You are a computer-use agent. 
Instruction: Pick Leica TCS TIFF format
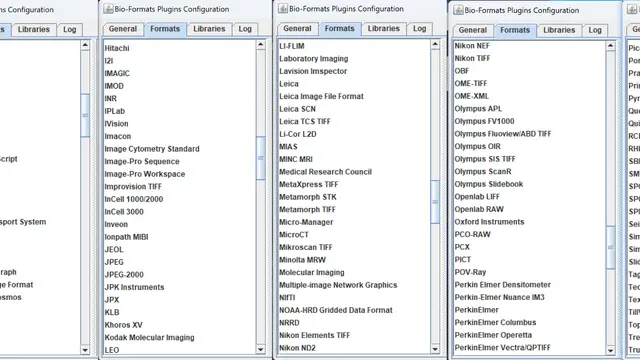pos(305,122)
